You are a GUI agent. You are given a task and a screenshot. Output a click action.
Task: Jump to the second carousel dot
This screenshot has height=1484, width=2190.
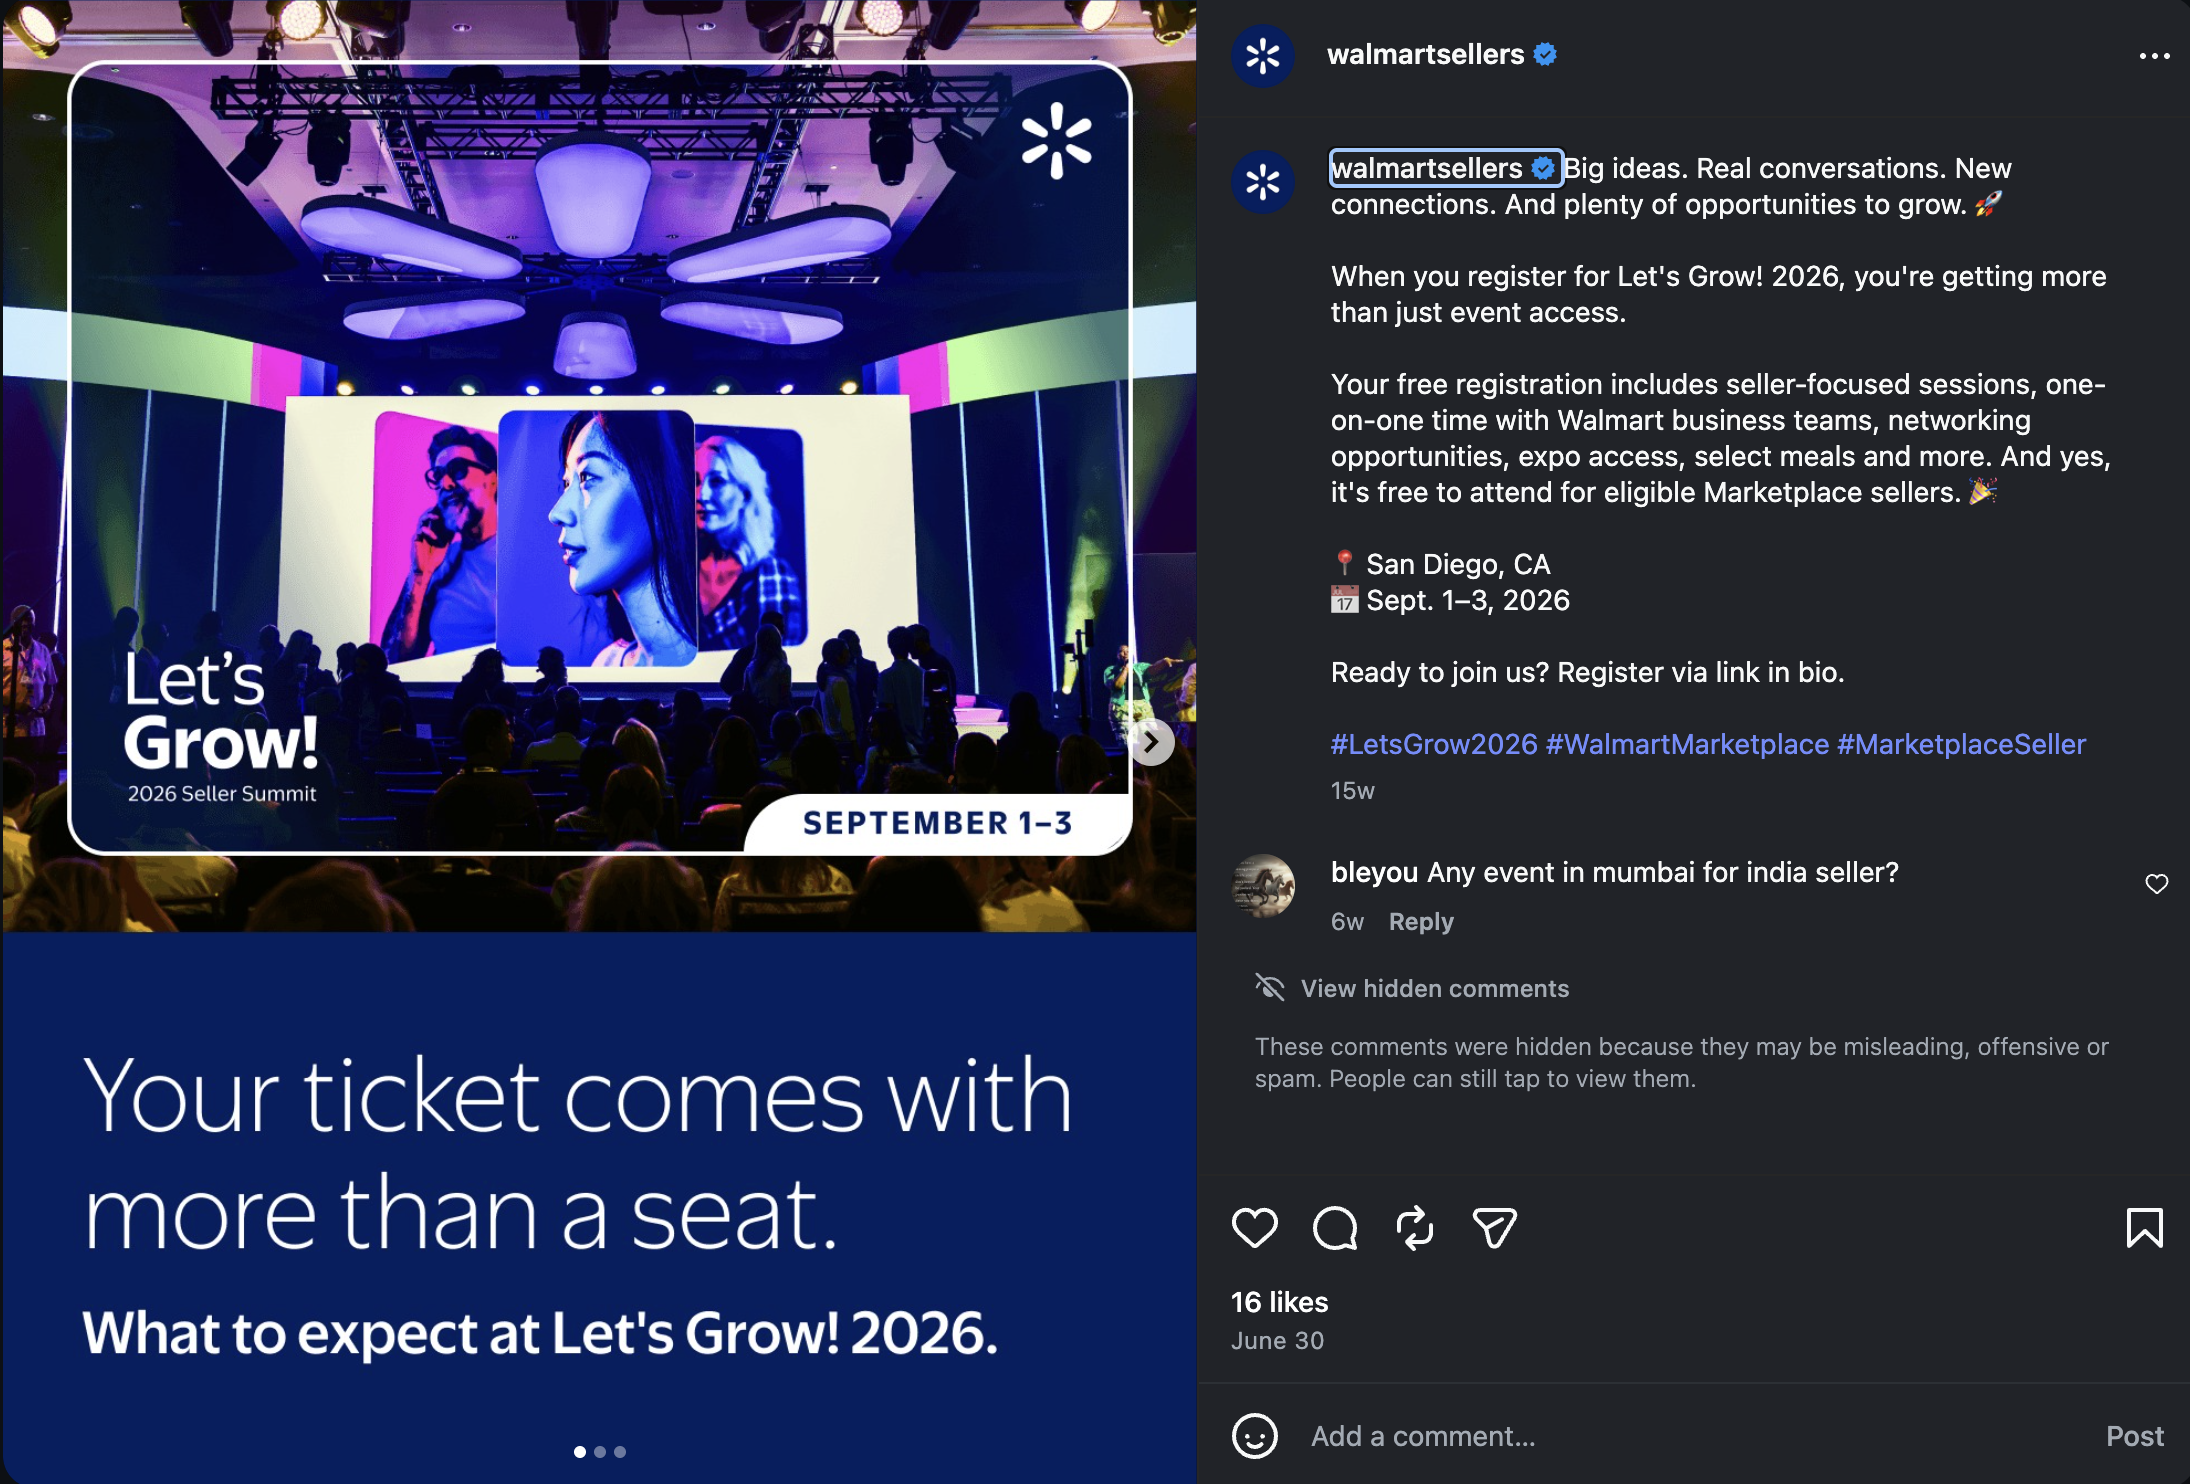(x=600, y=1452)
